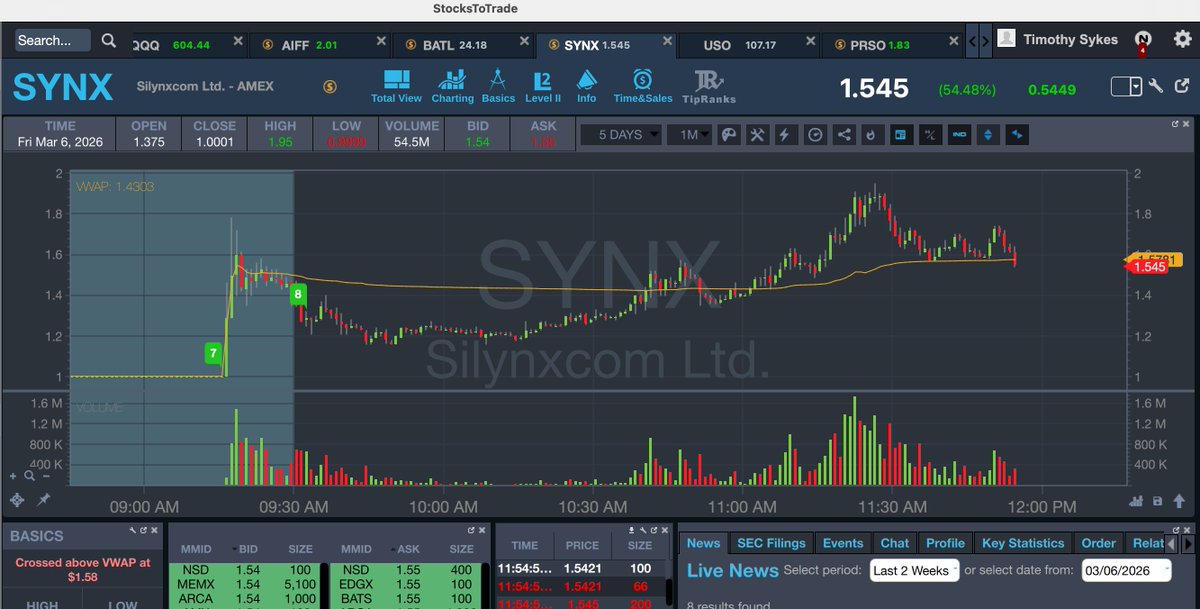Viewport: 1200px width, 609px height.
Task: Click the search magnifier icon
Action: 109,41
